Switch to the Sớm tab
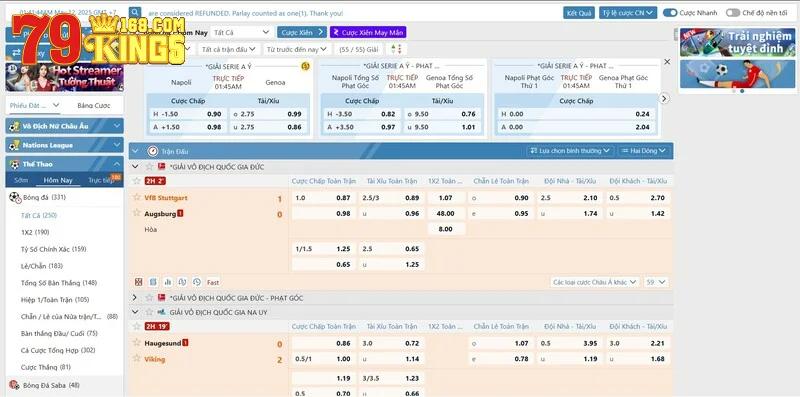This screenshot has height=397, width=800. point(21,180)
